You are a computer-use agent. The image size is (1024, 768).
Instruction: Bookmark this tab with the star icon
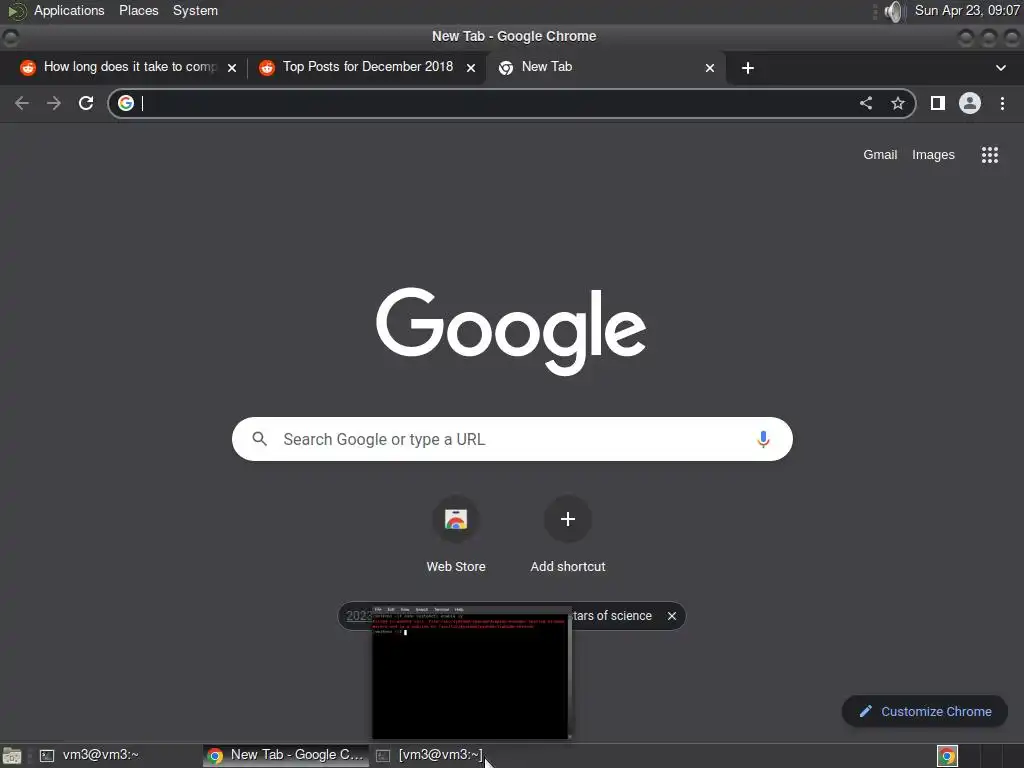(898, 103)
